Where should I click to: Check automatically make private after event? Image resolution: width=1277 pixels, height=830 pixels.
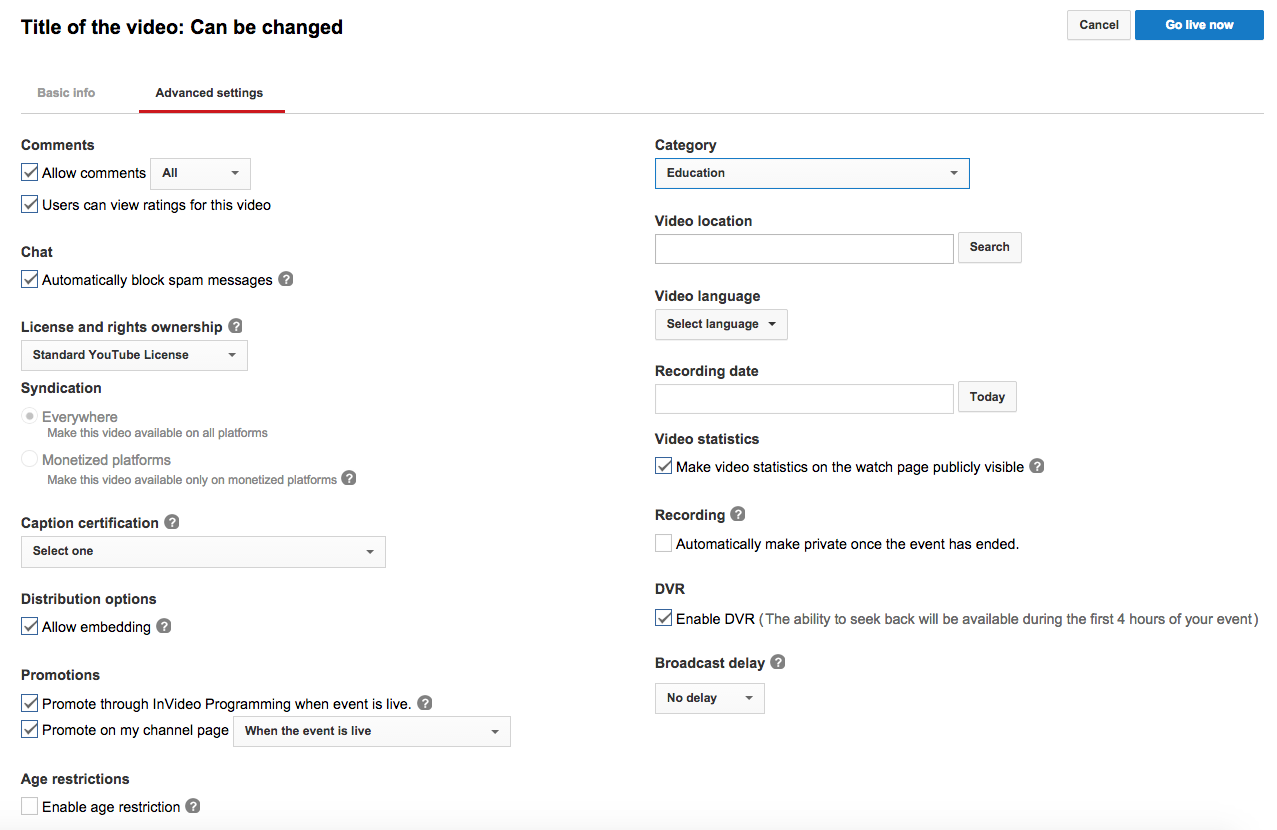click(x=663, y=544)
